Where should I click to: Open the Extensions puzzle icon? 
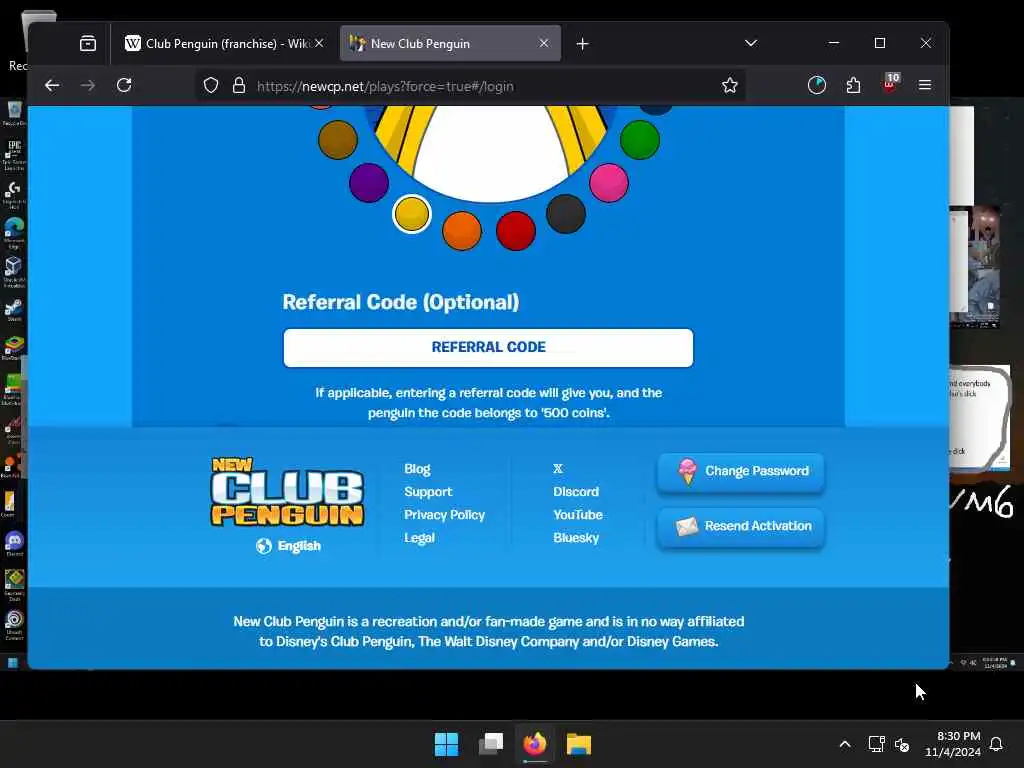click(x=853, y=86)
